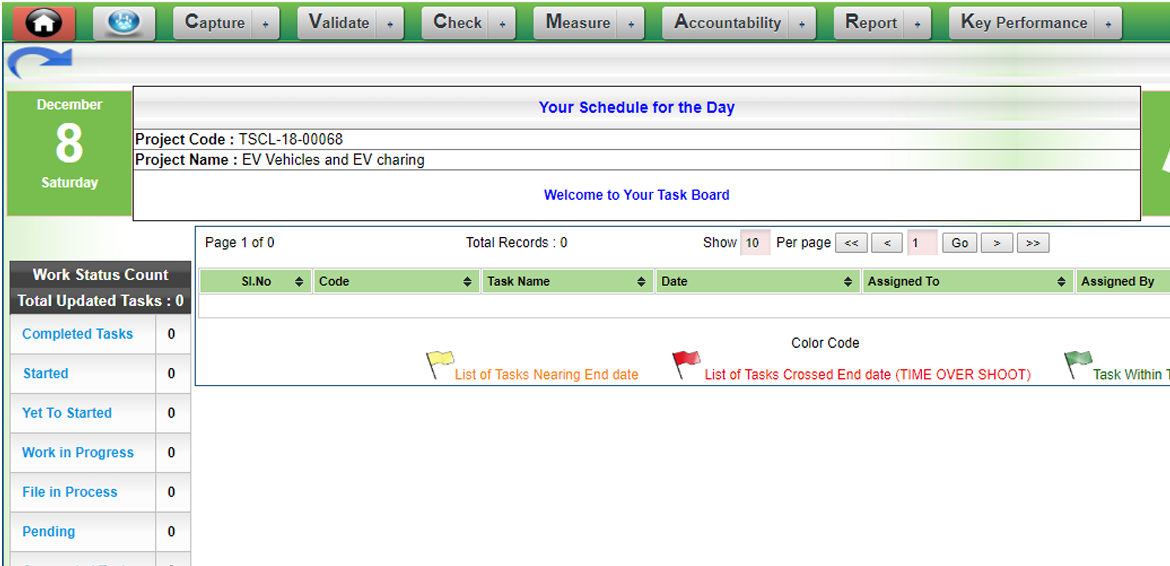The image size is (1170, 566).
Task: Click the red flag icon
Action: coord(686,364)
